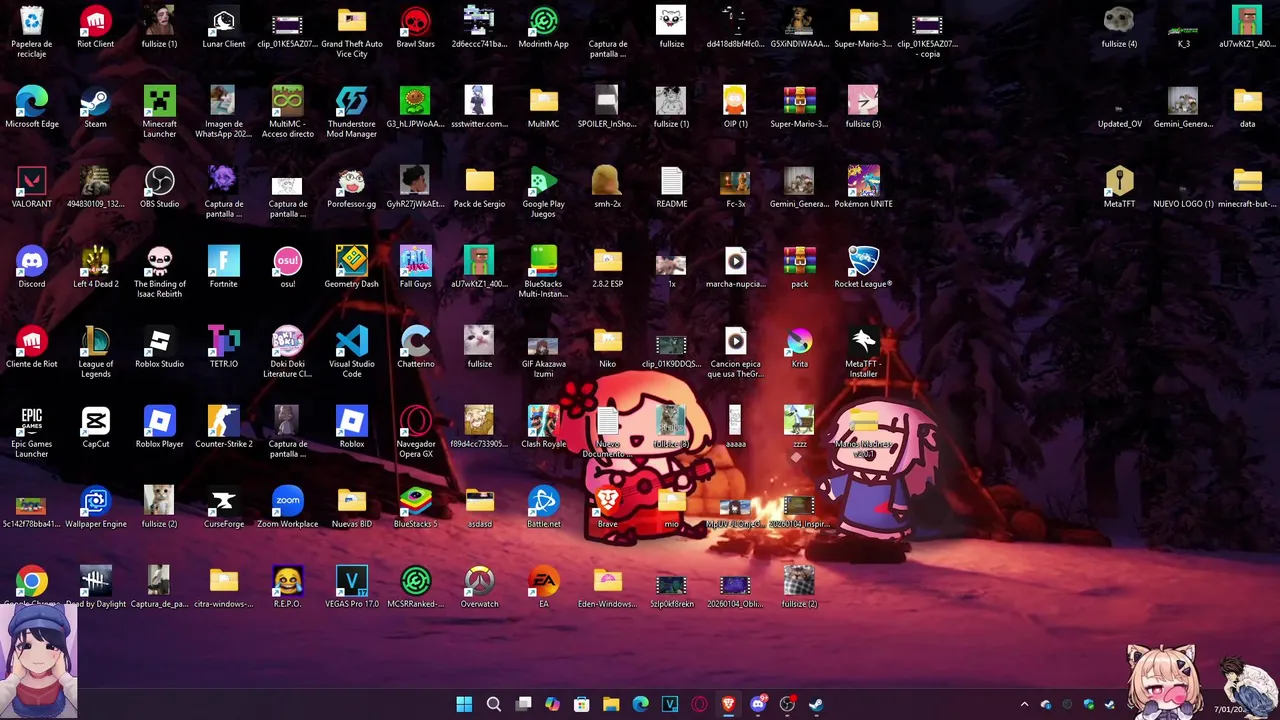1280x720 pixels.
Task: Select BlueStacks Multi-Instance Manager icon
Action: click(544, 262)
